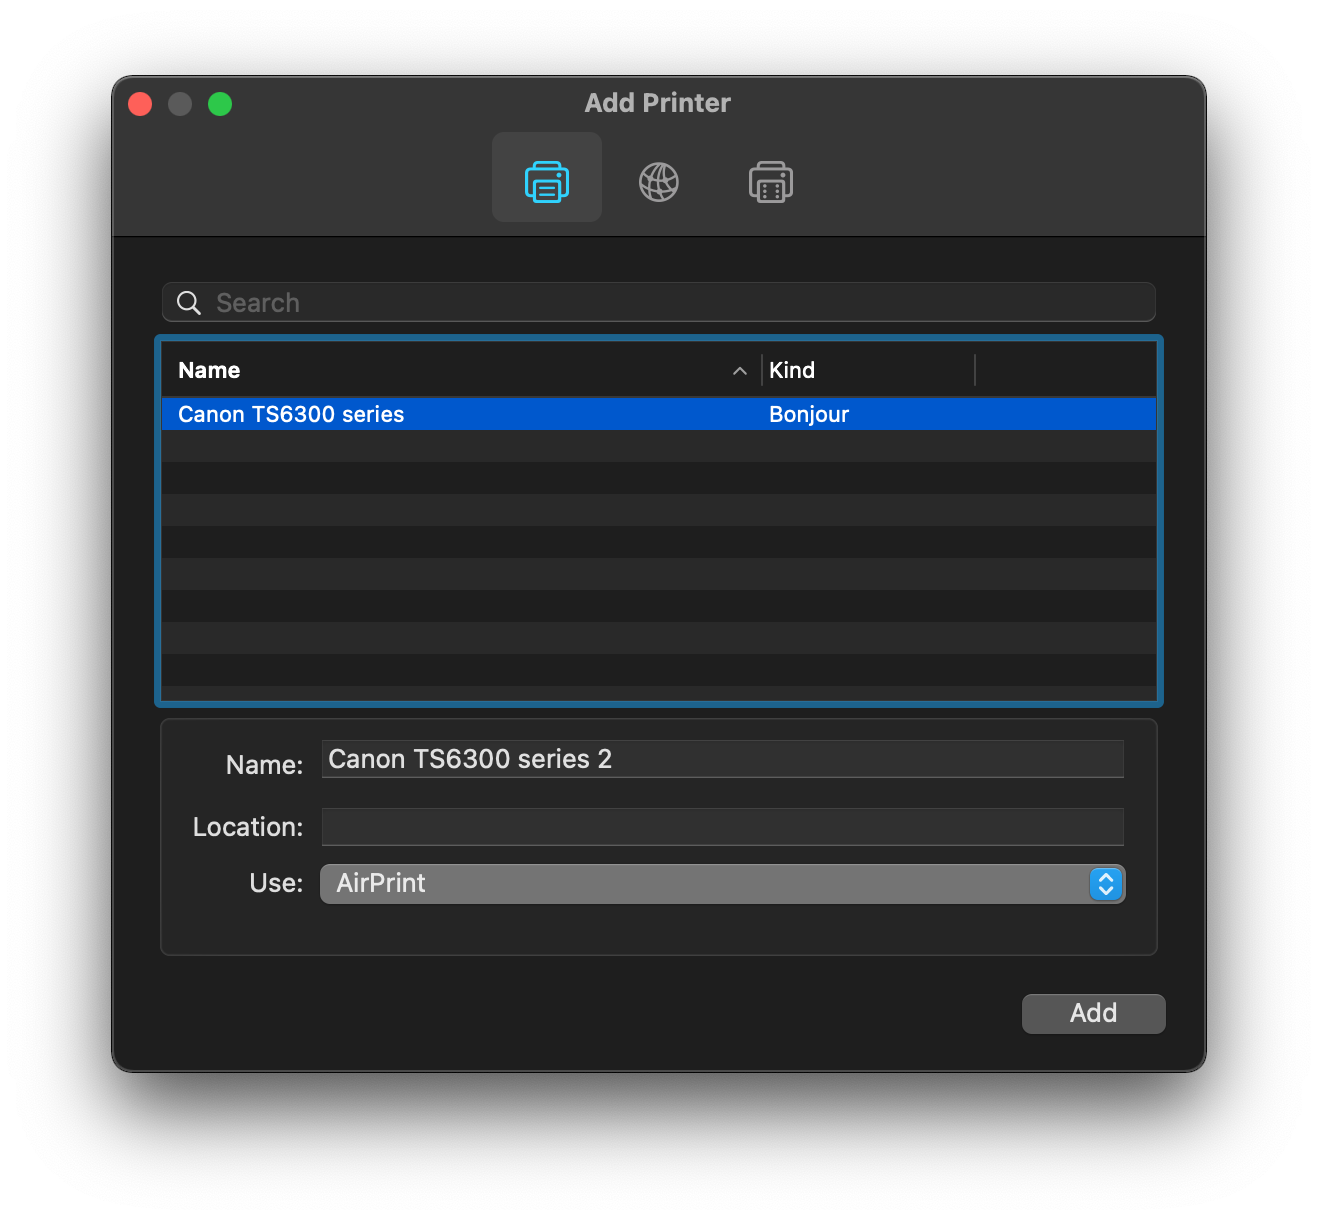The width and height of the screenshot is (1318, 1220).
Task: Toggle the Name column sort arrow
Action: click(x=739, y=370)
